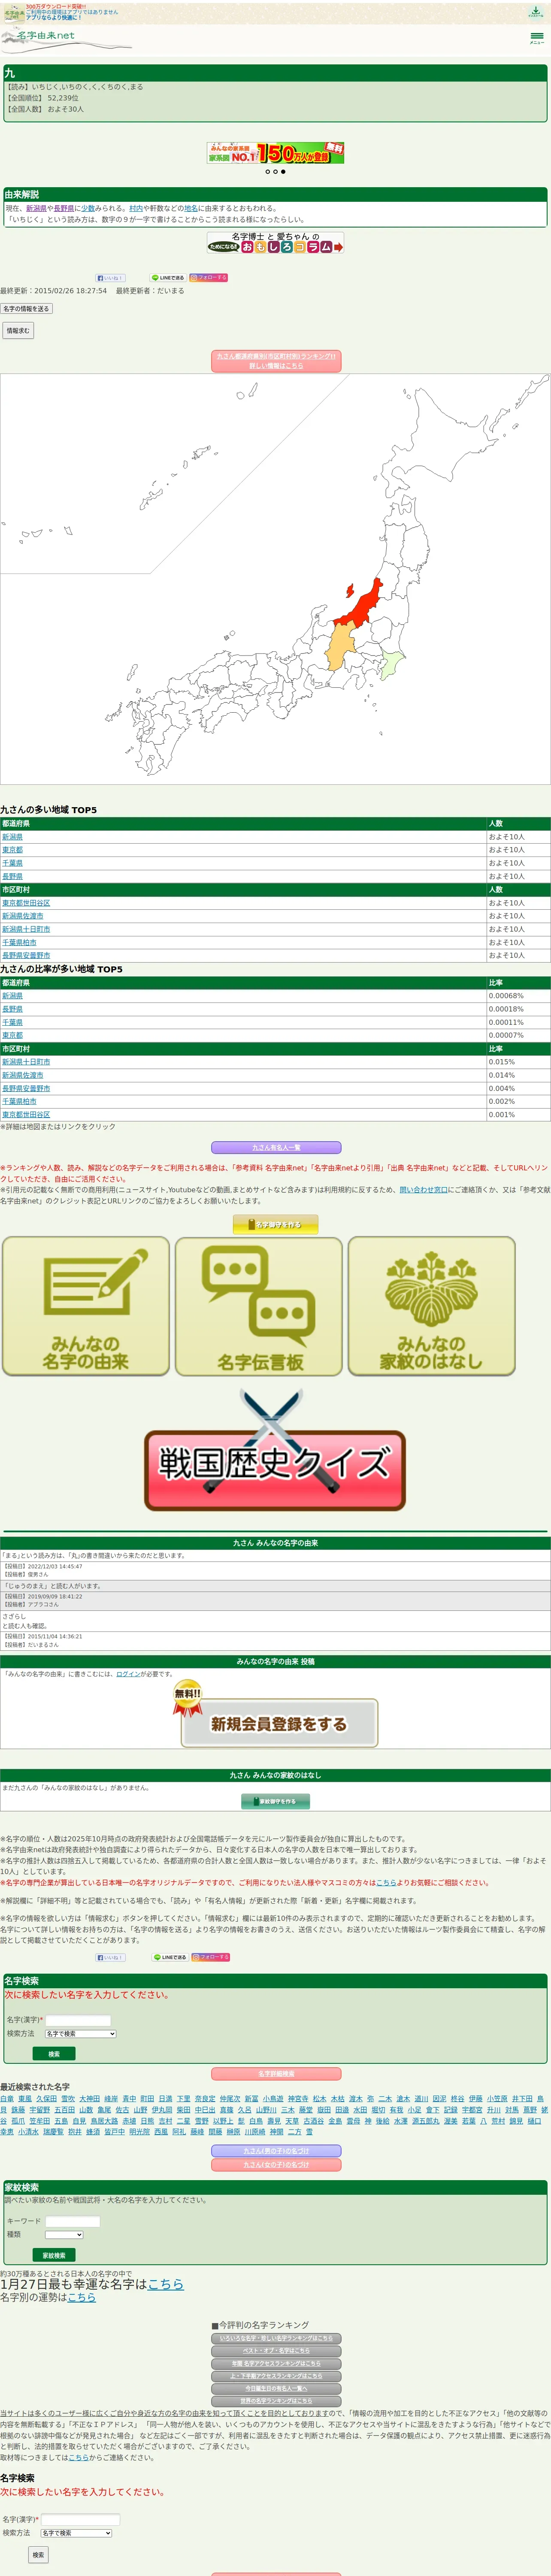Open the 世界の名字ランキングはこちら button

coord(276,2401)
